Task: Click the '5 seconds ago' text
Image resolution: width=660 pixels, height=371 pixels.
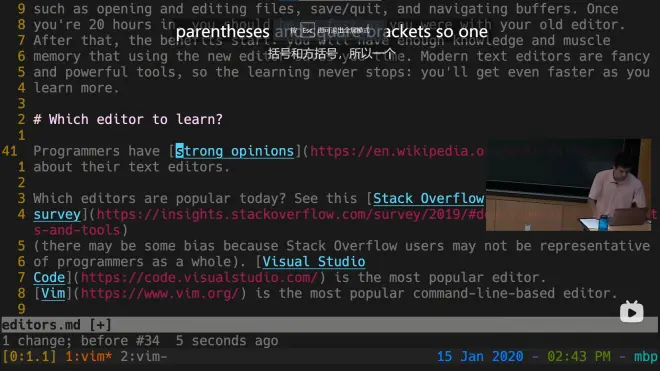Action: click(x=227, y=341)
